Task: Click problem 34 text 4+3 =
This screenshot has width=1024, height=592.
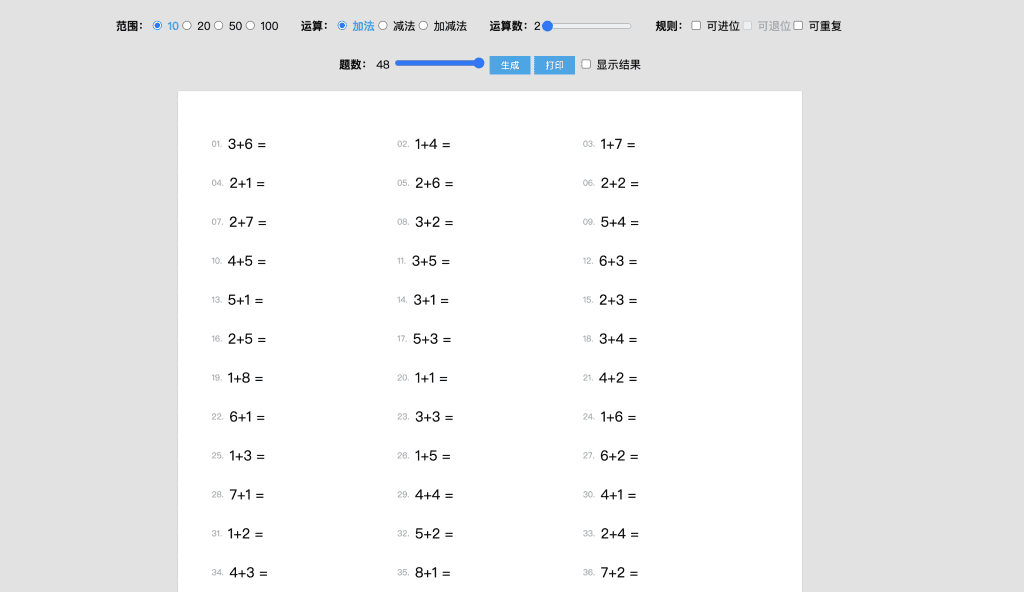Action: [248, 573]
